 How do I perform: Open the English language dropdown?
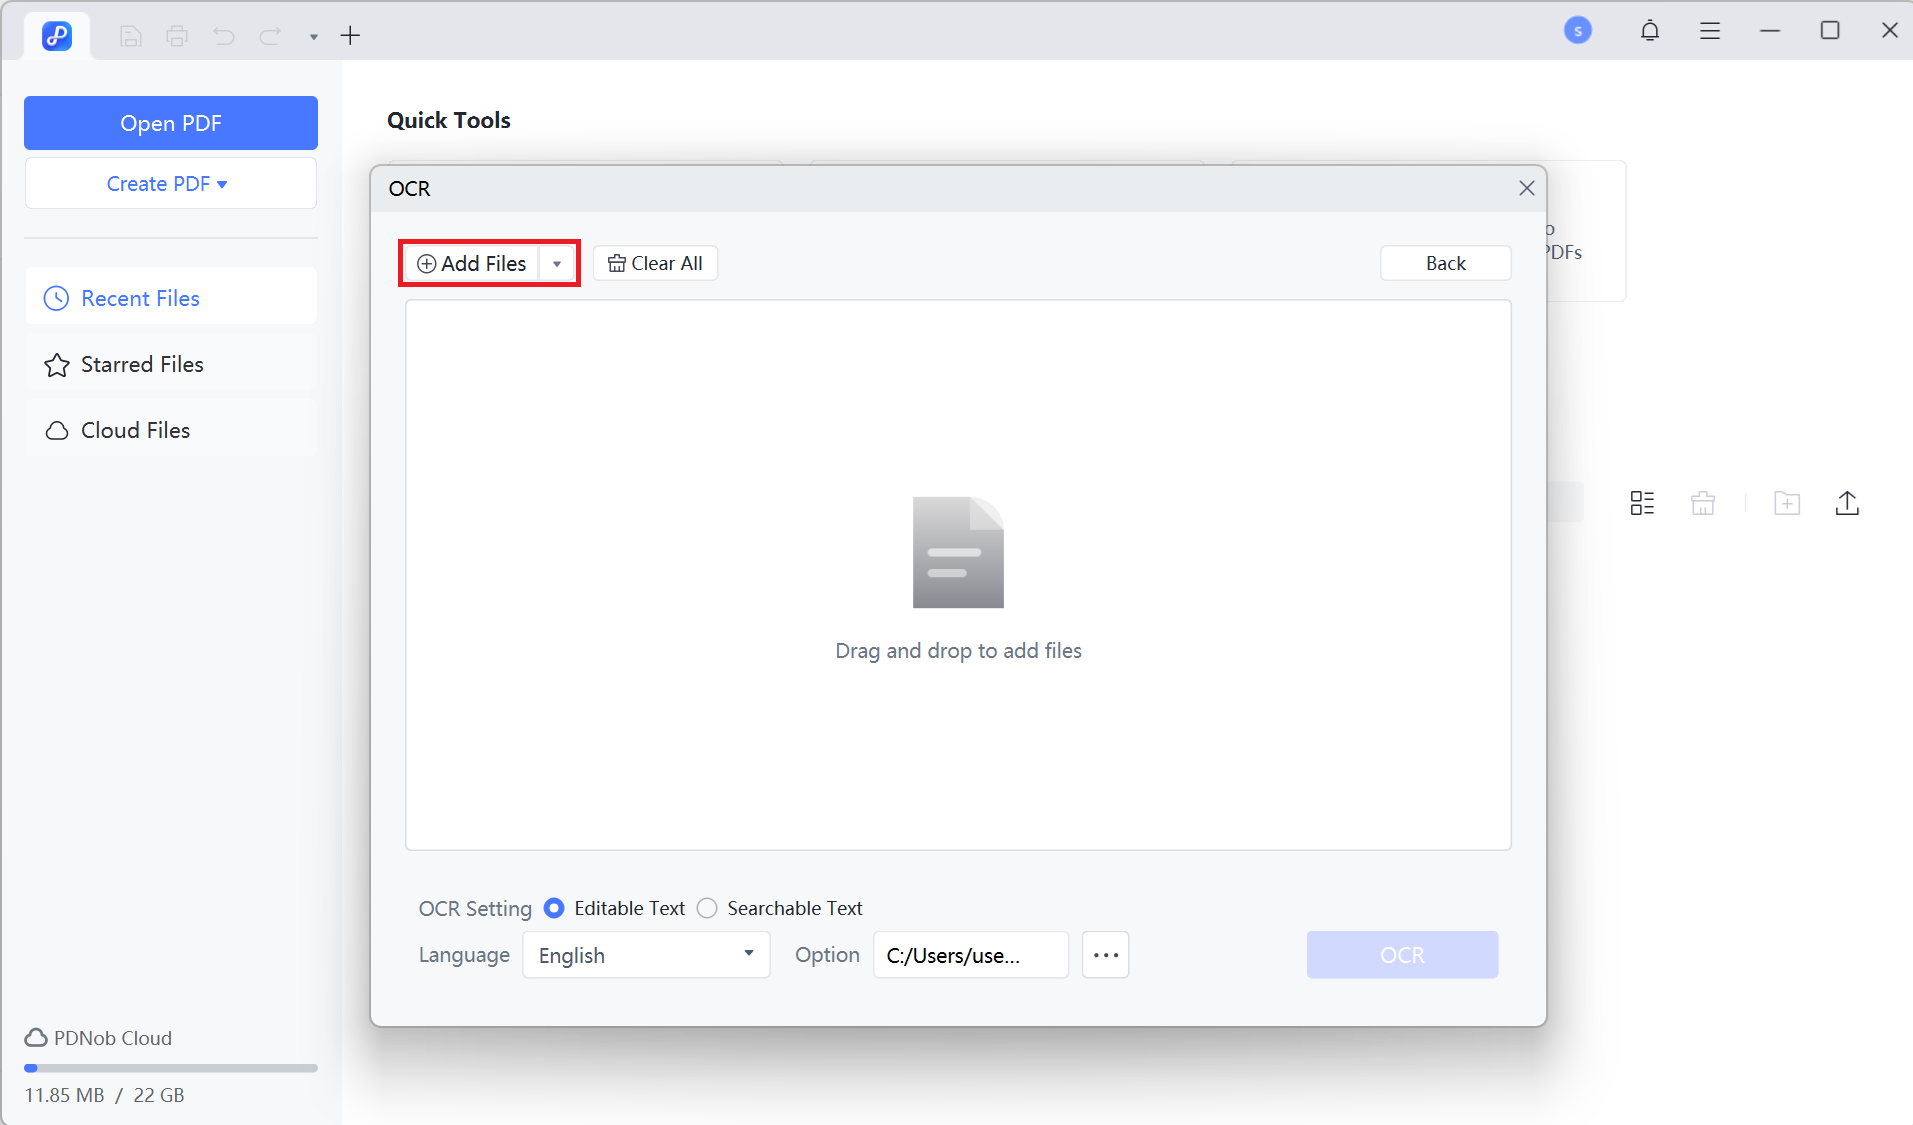646,955
